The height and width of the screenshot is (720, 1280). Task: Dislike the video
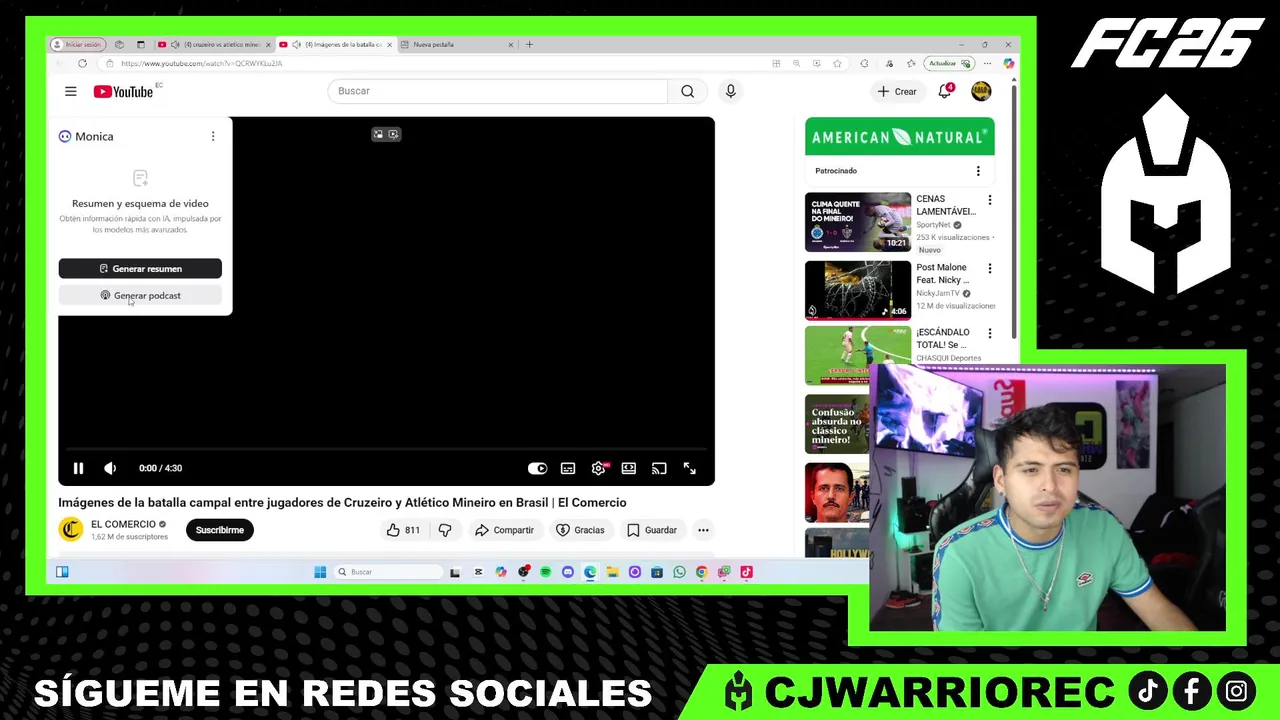445,530
